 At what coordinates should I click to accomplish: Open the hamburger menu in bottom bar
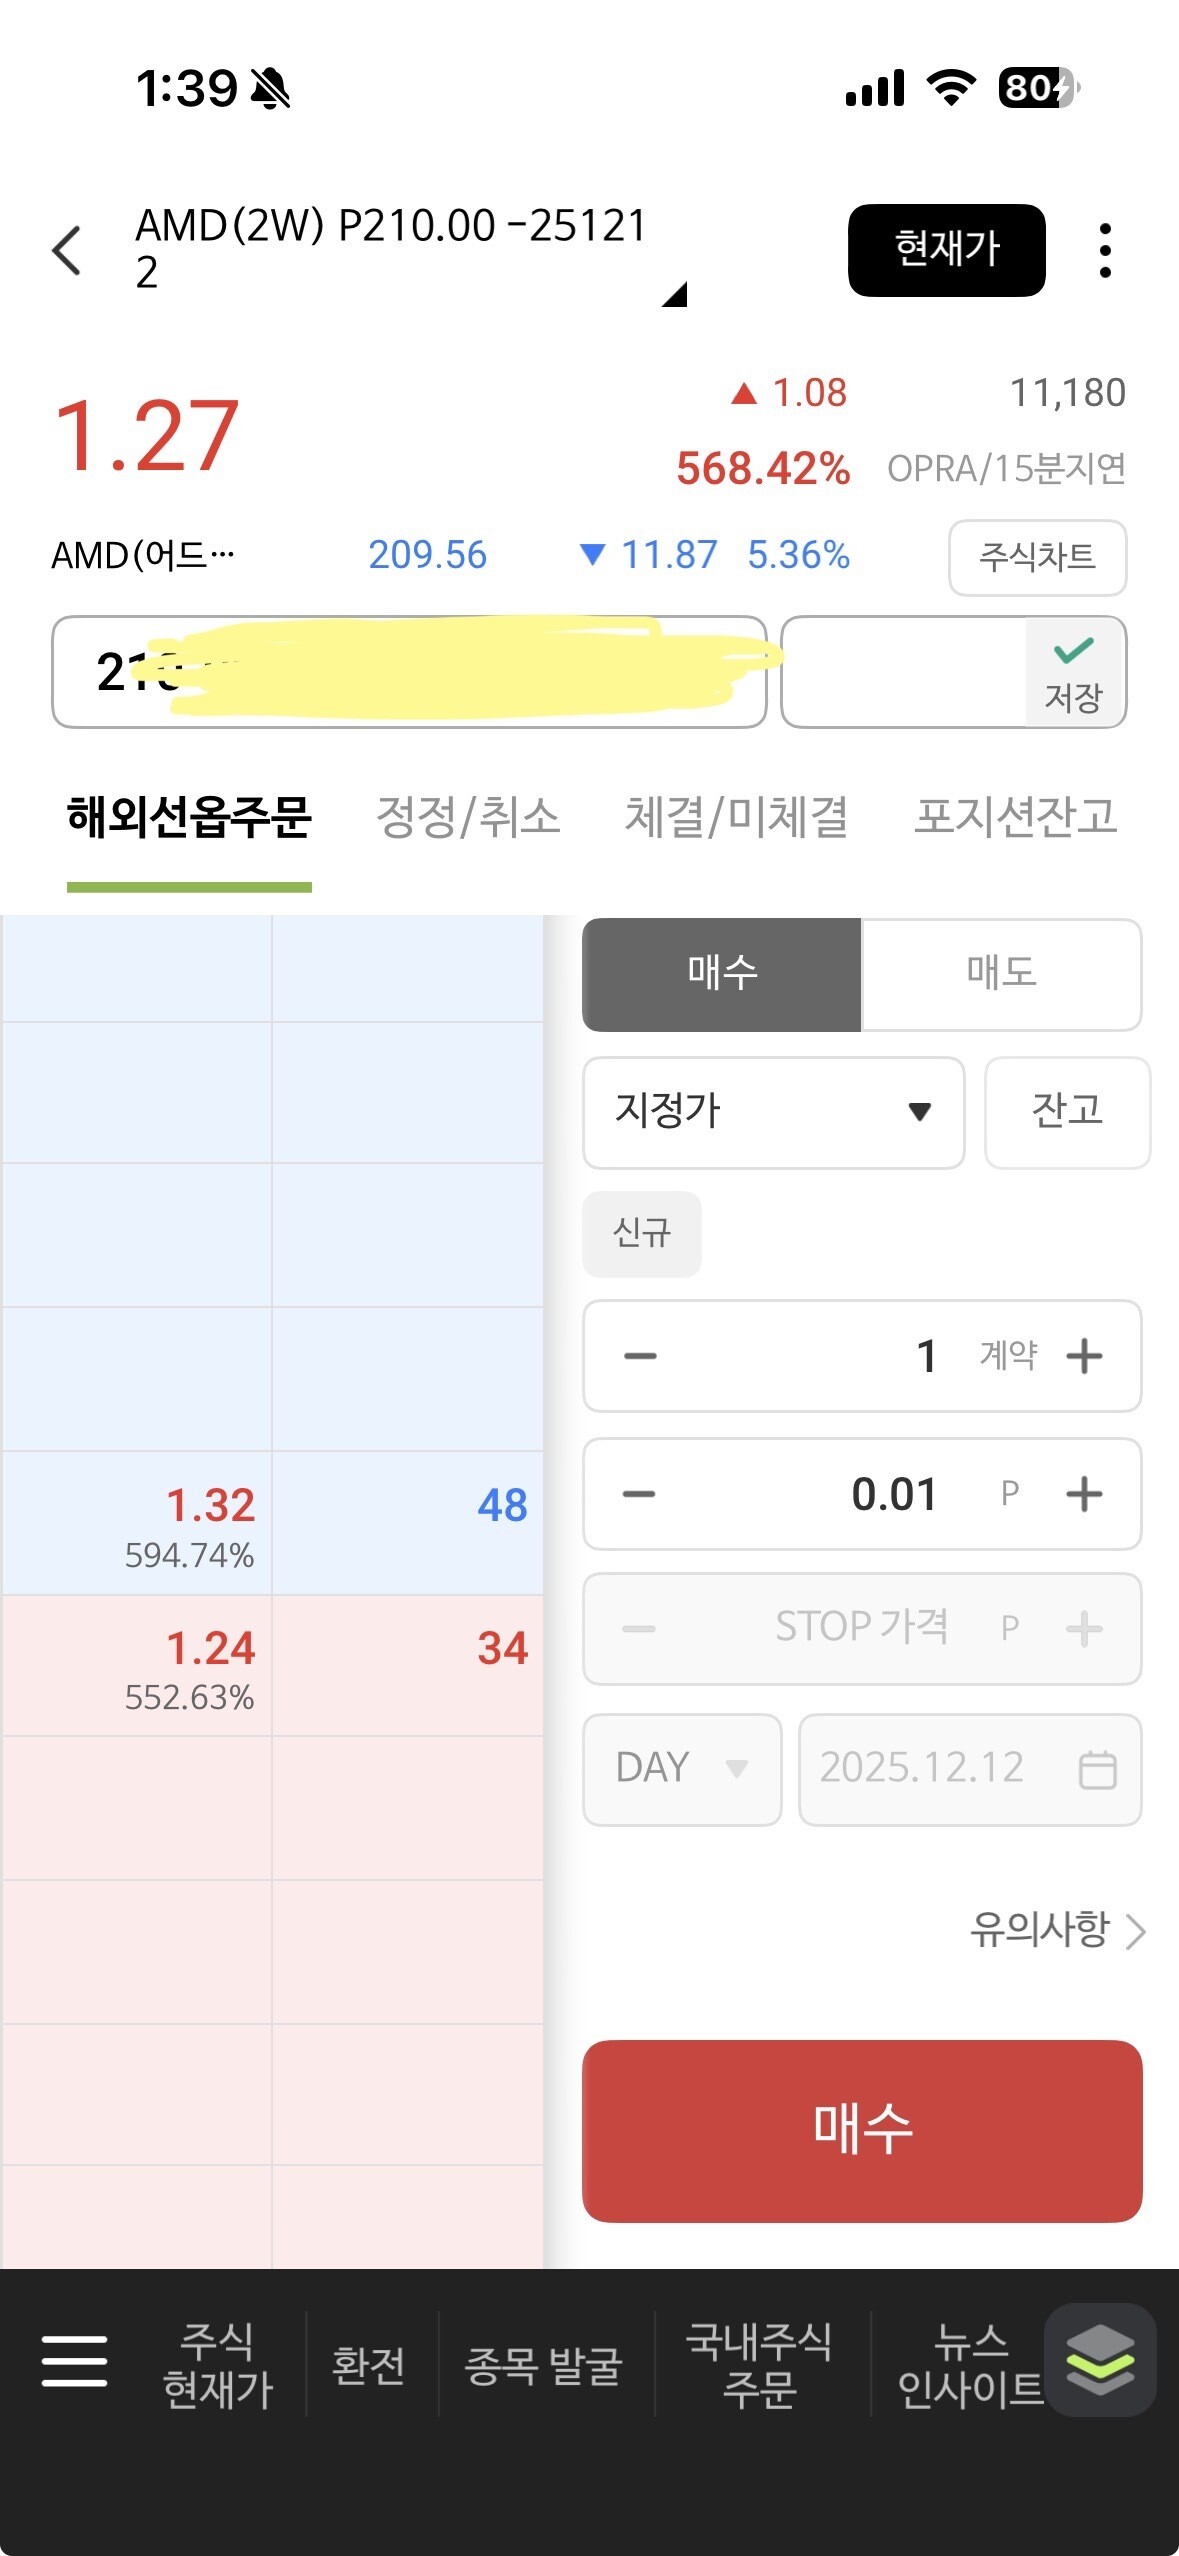(x=74, y=2361)
